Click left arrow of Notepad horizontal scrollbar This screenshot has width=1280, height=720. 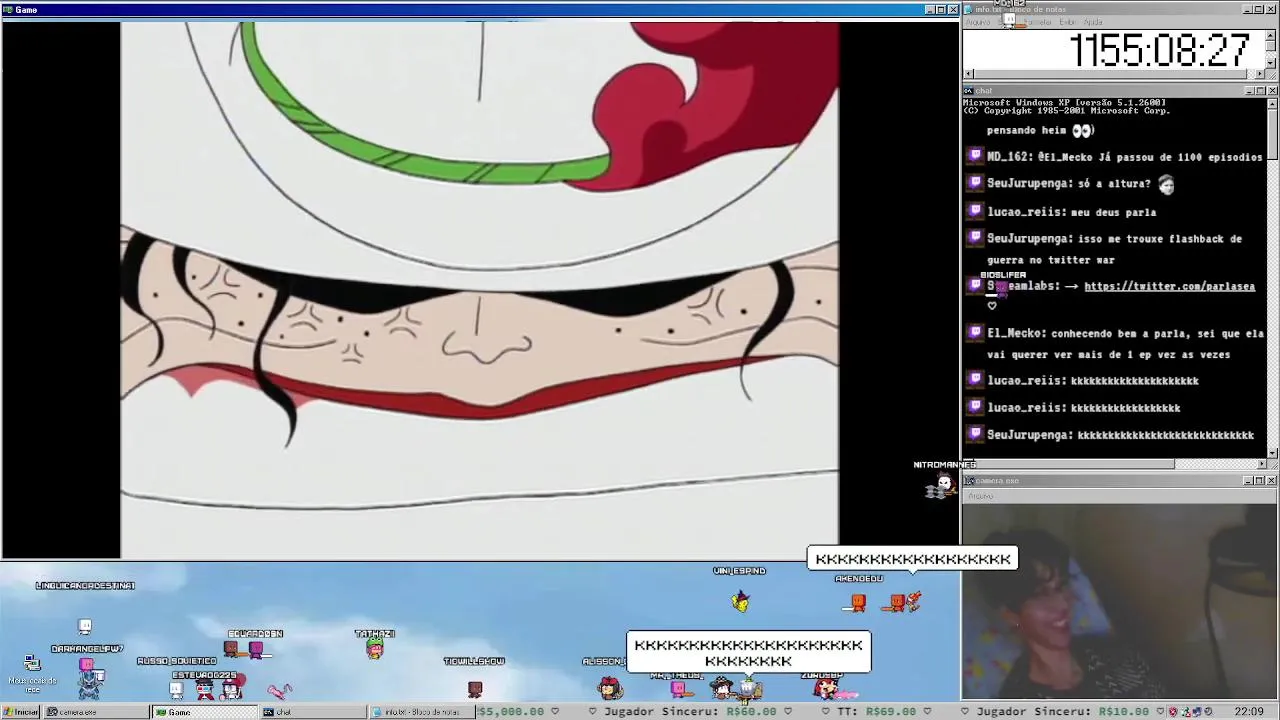968,74
